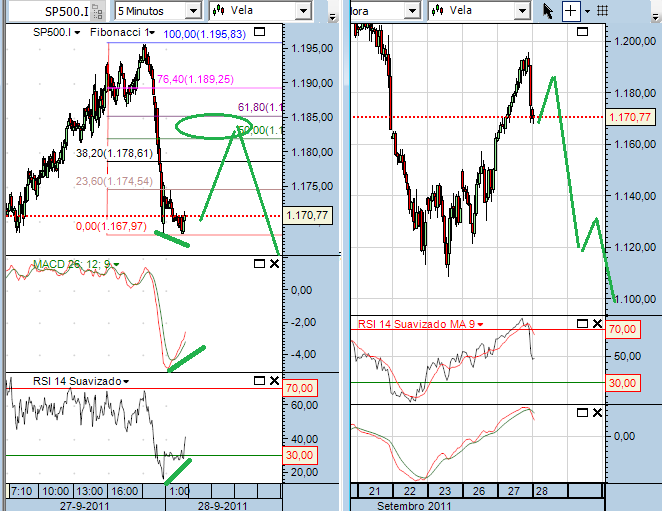This screenshot has width=662, height=511.
Task: Open the left toolbar overflow arrow
Action: click(333, 17)
